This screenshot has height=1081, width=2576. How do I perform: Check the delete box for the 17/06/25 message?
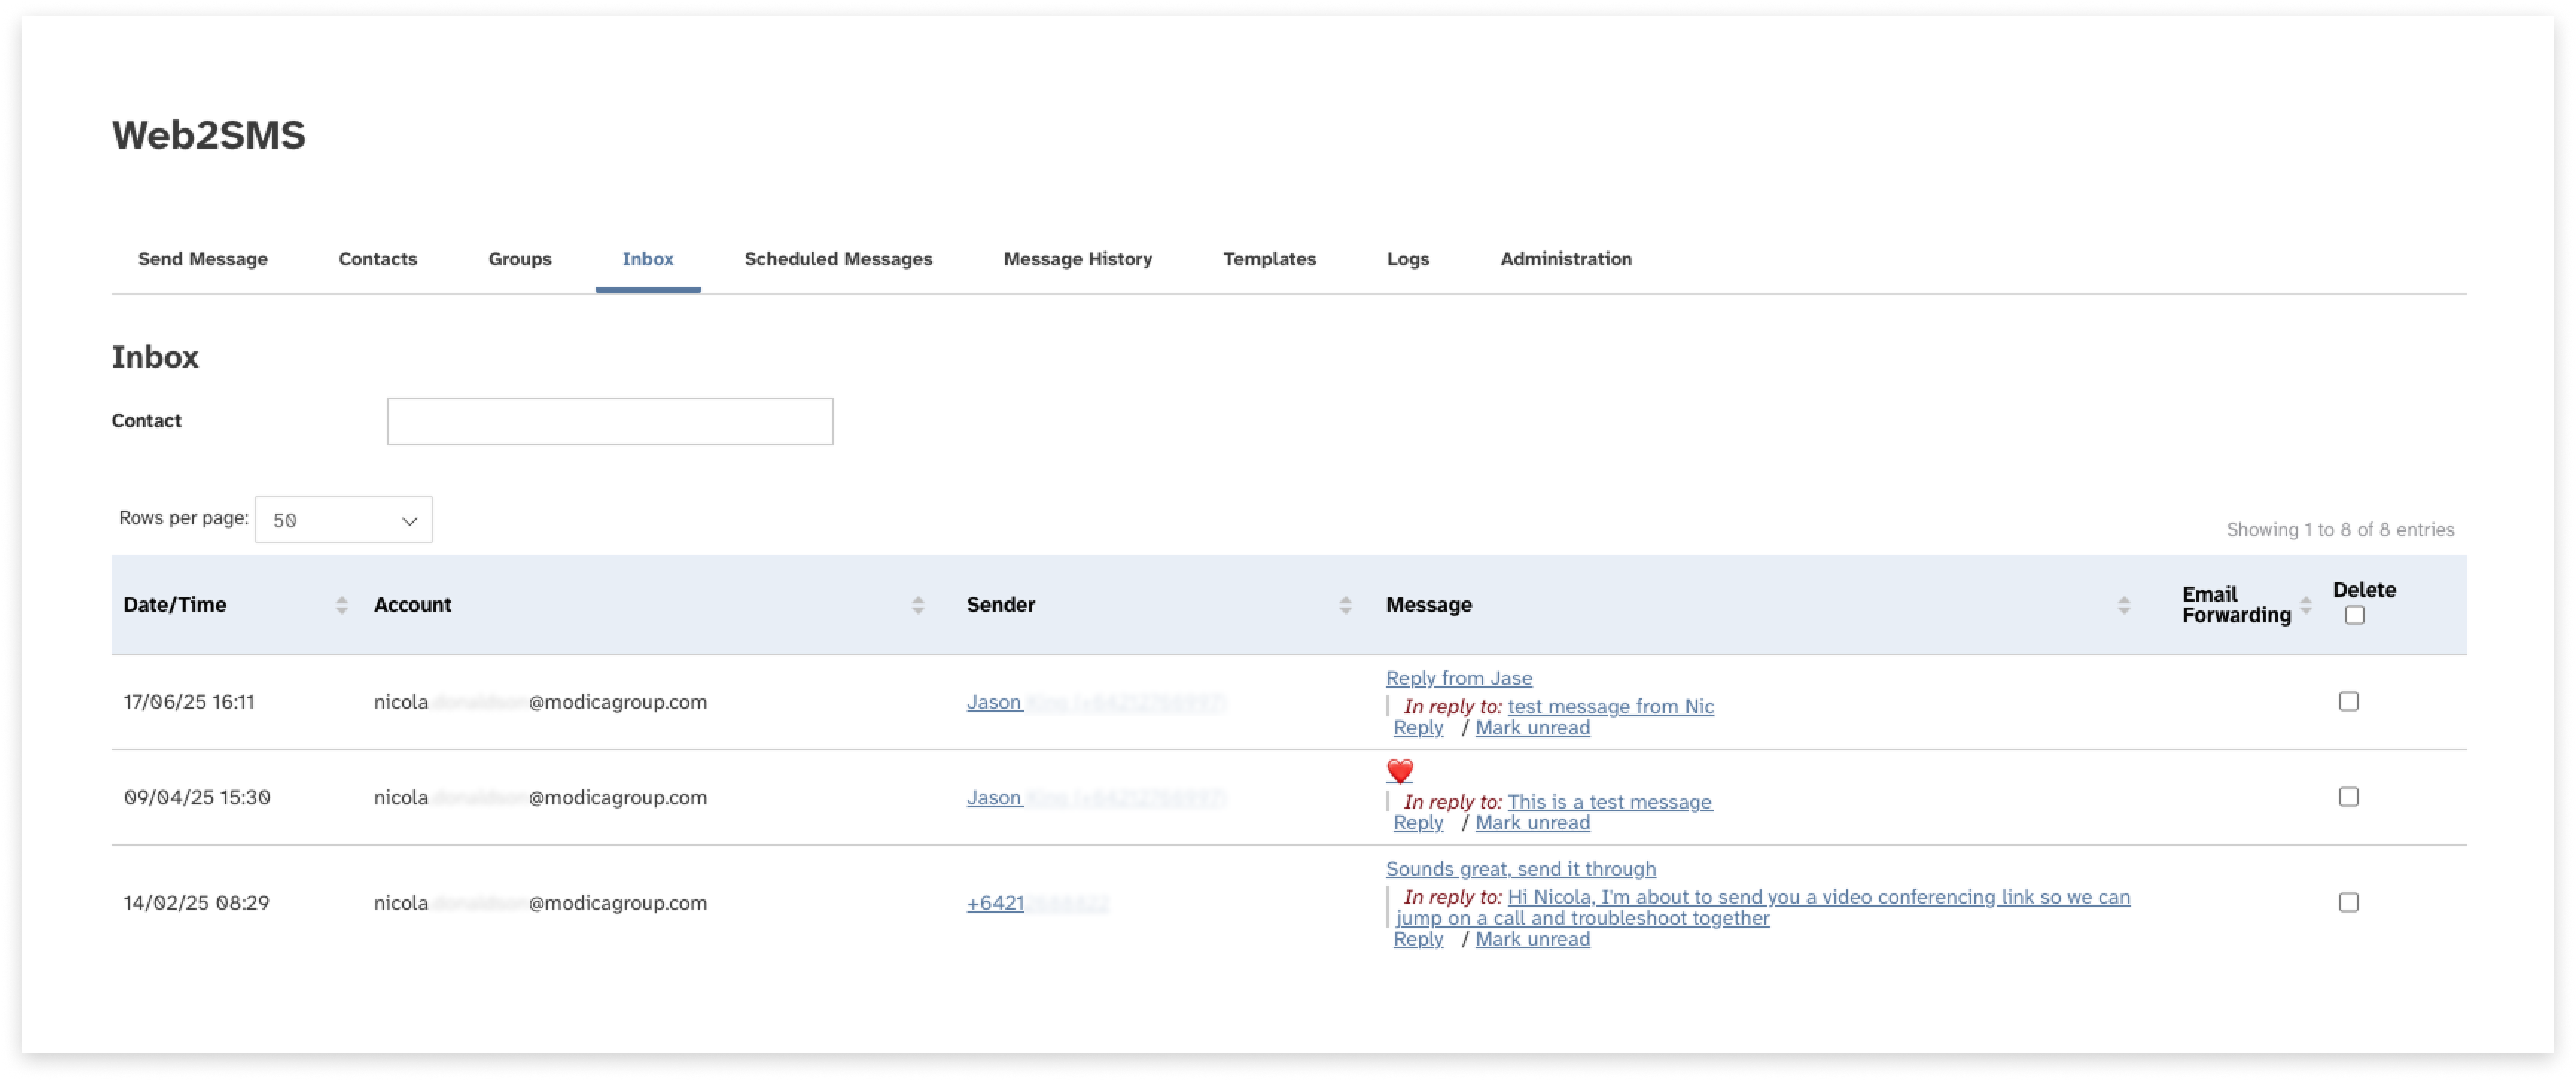pyautogui.click(x=2349, y=701)
